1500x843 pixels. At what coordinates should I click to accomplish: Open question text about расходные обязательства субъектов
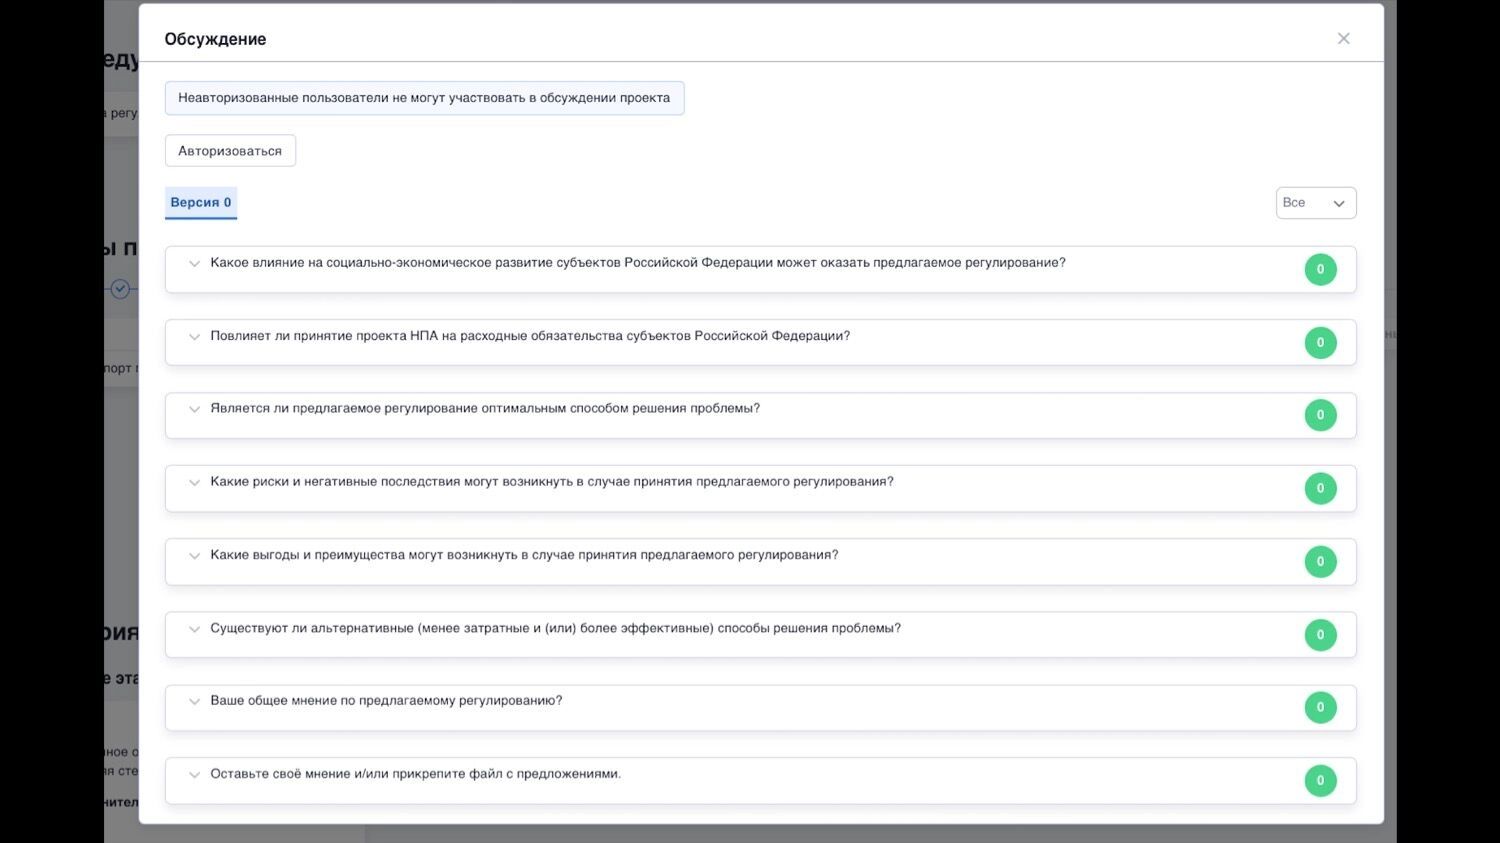pos(530,336)
